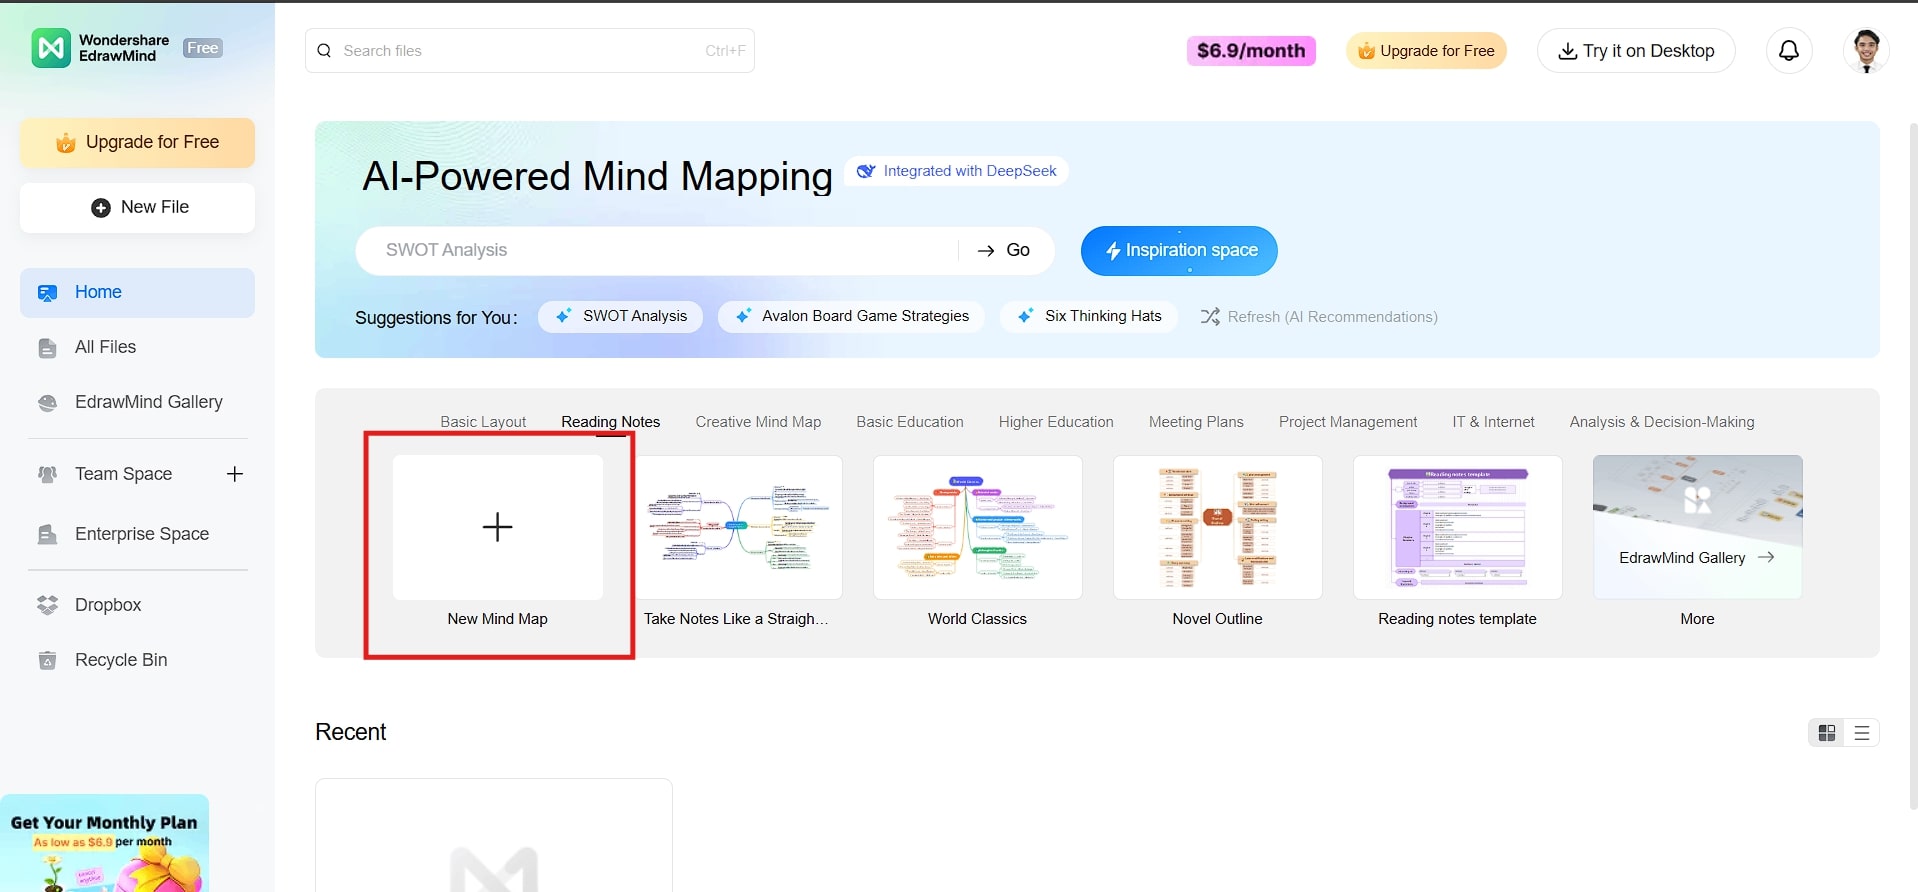
Task: Switch to Meeting Plans tab
Action: (1196, 422)
